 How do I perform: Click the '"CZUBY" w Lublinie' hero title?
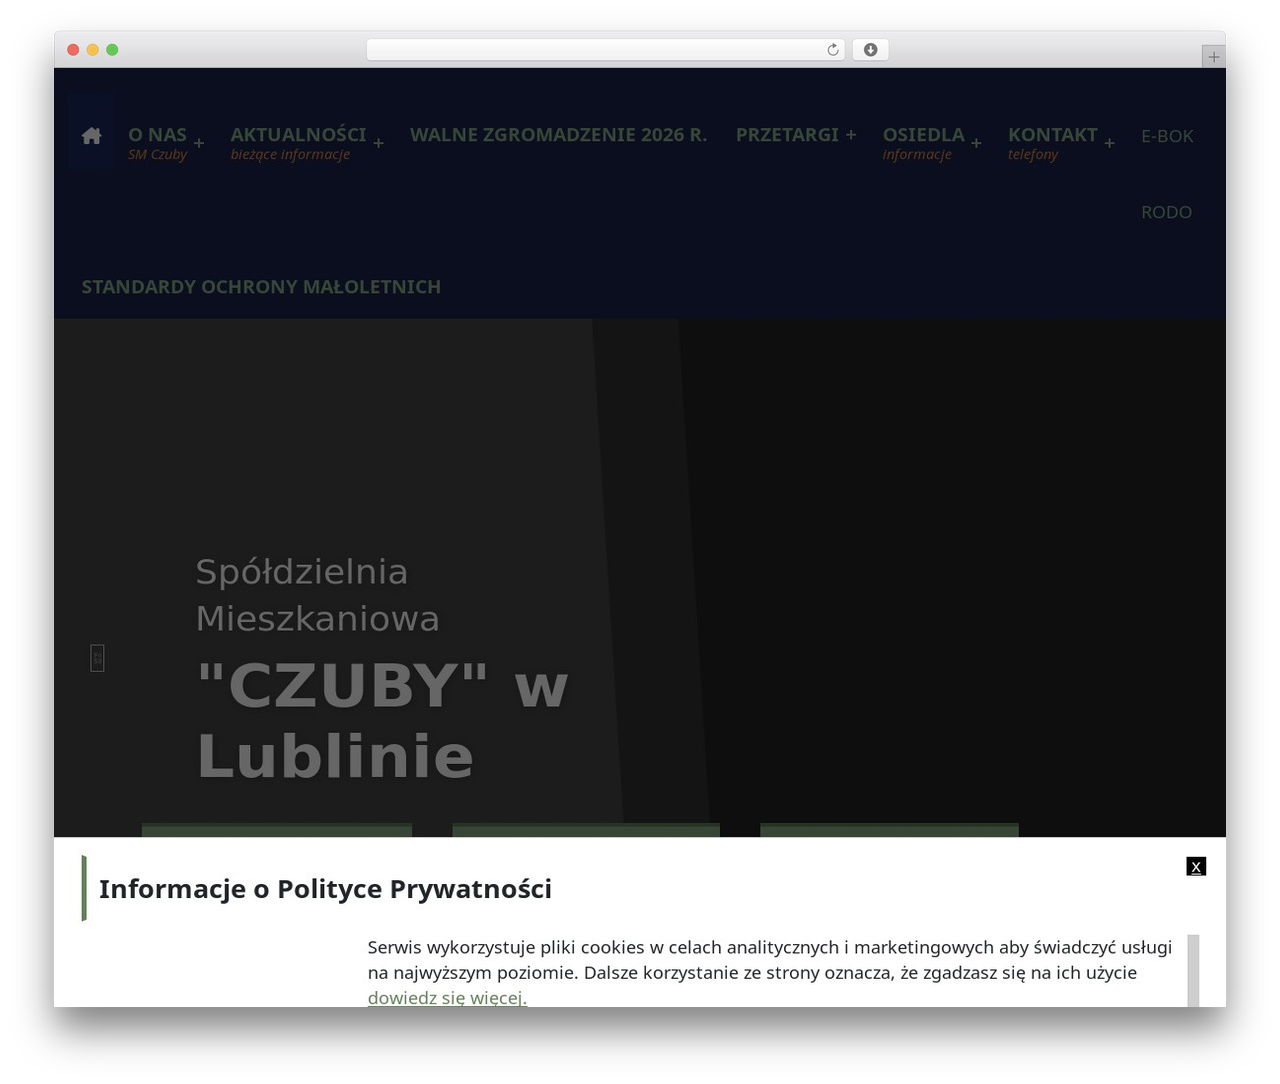382,720
